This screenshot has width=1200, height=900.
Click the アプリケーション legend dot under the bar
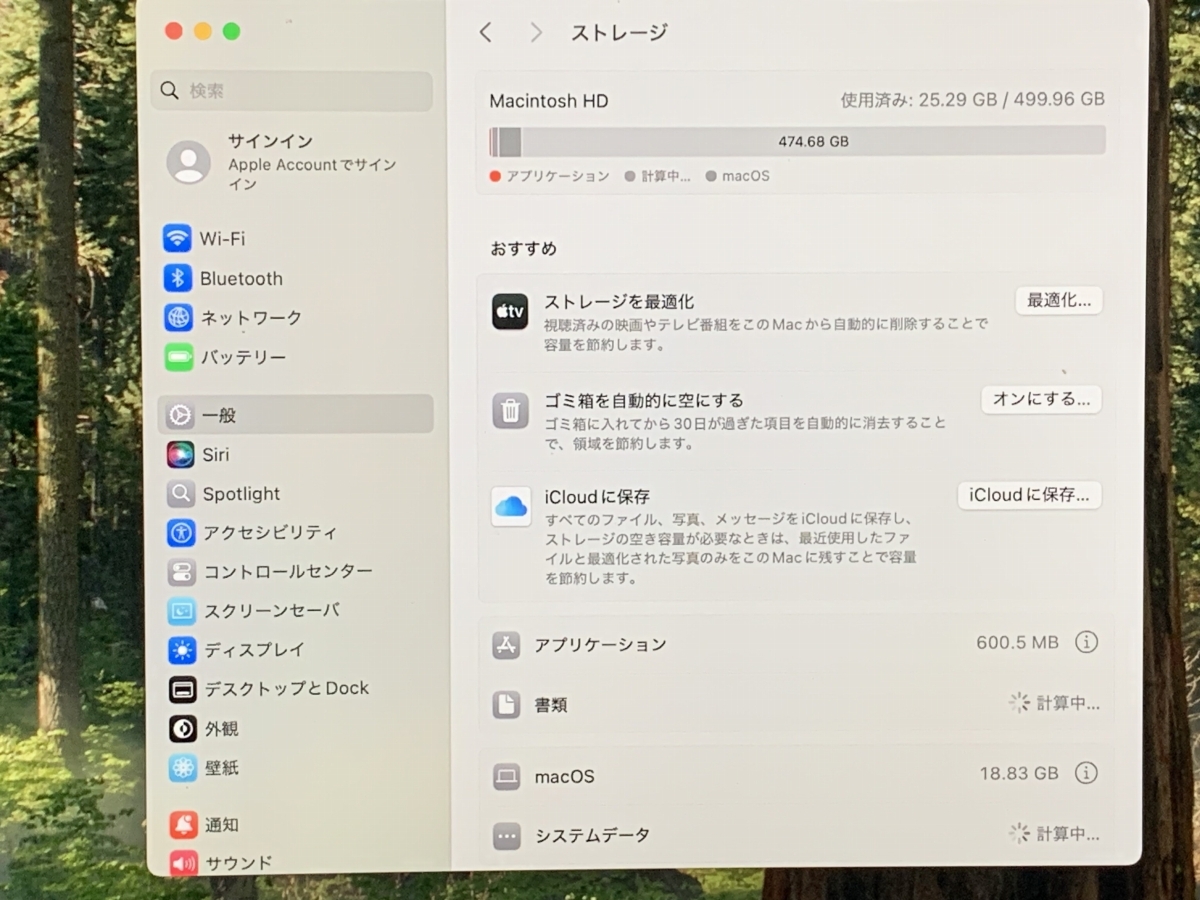point(493,176)
